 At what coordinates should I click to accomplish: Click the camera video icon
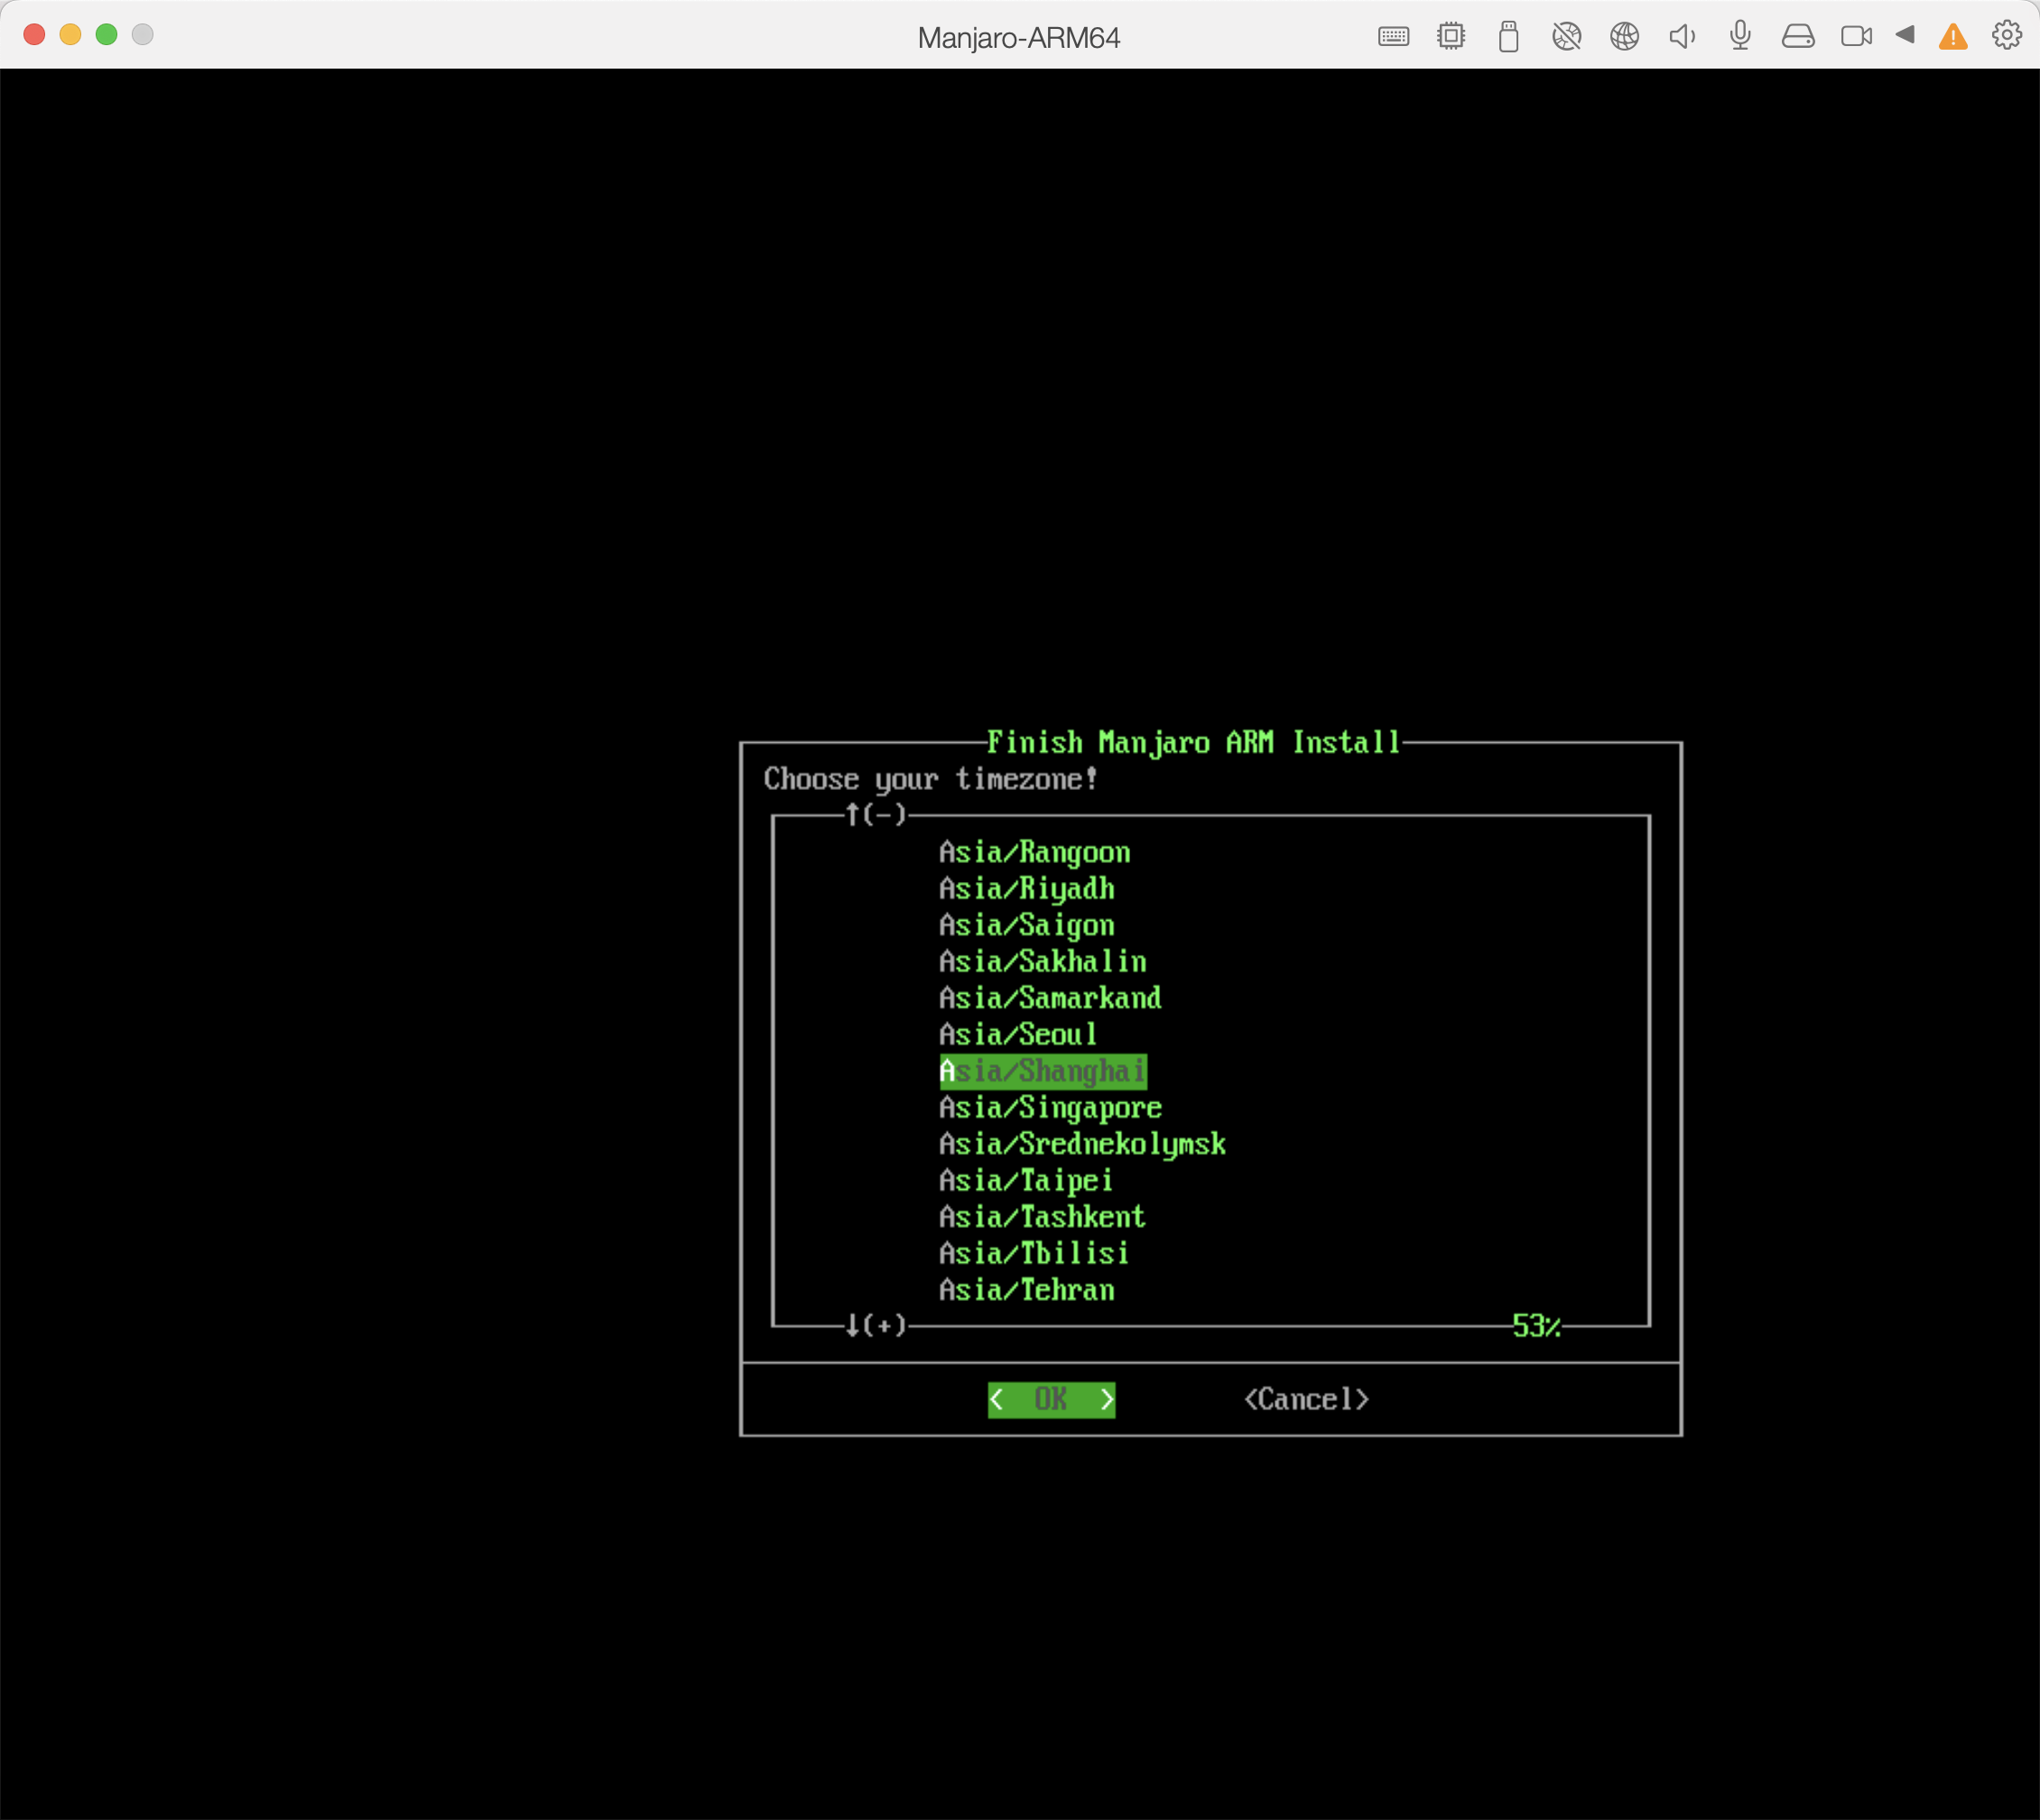click(1856, 37)
